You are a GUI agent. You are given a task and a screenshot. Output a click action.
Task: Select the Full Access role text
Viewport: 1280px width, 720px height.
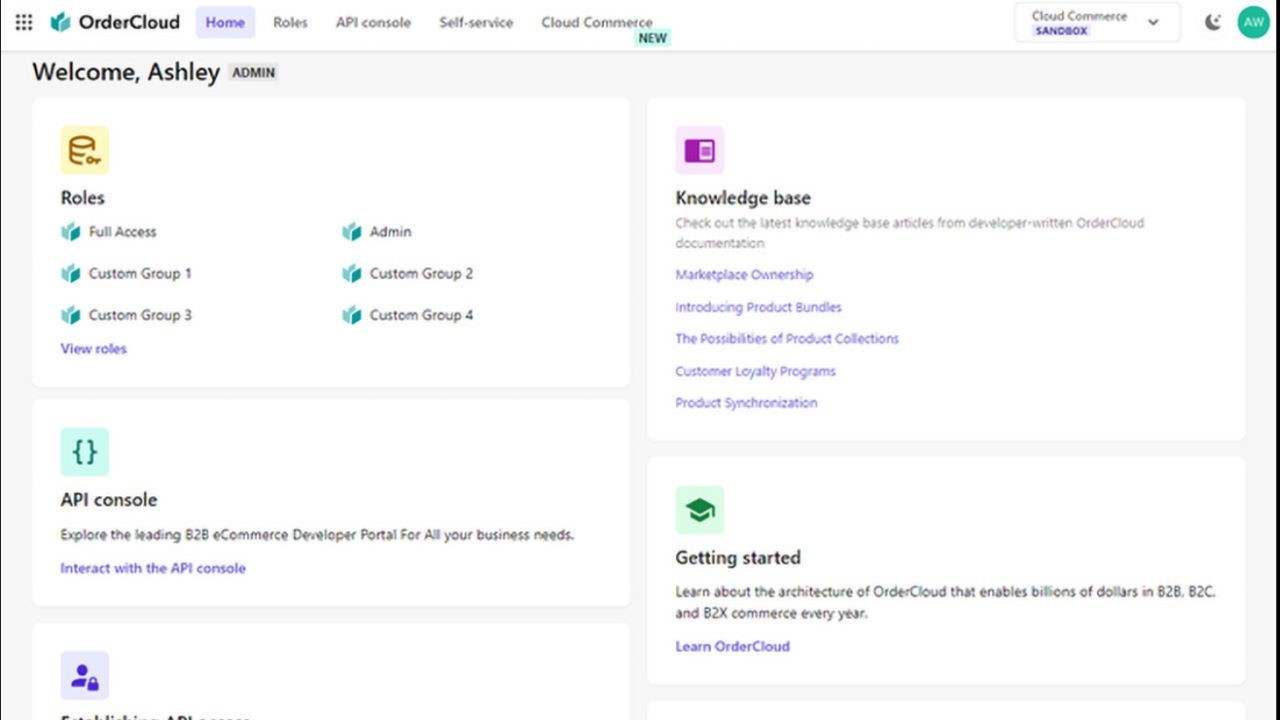[x=122, y=232]
